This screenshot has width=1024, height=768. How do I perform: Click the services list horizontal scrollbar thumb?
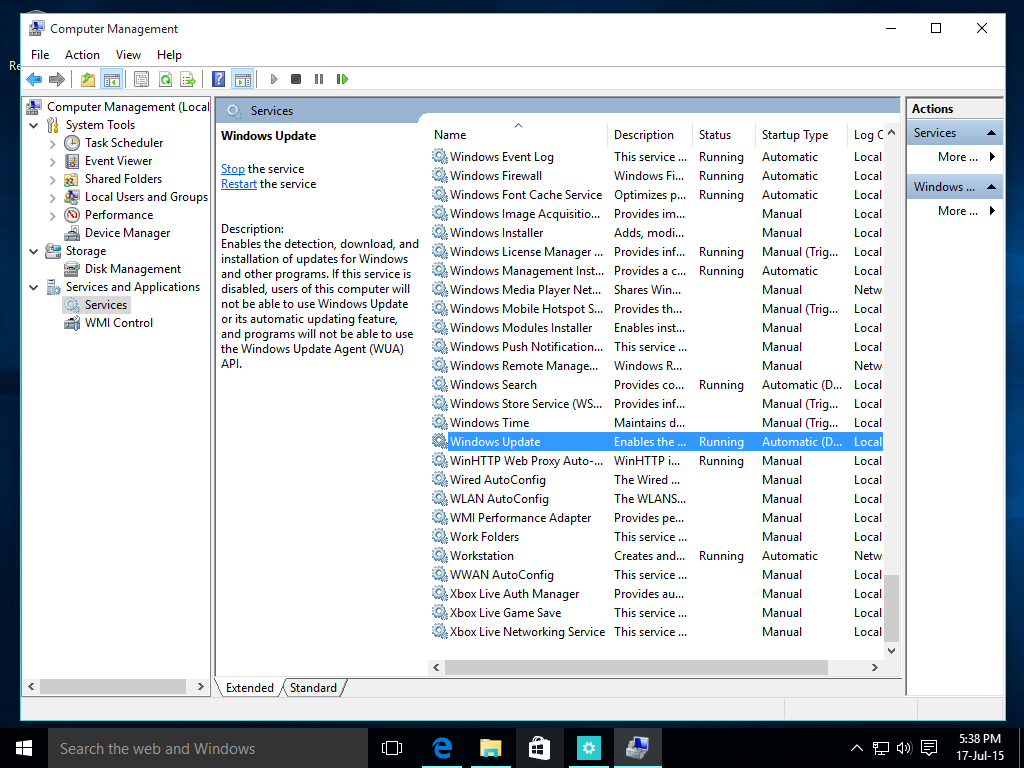point(637,667)
